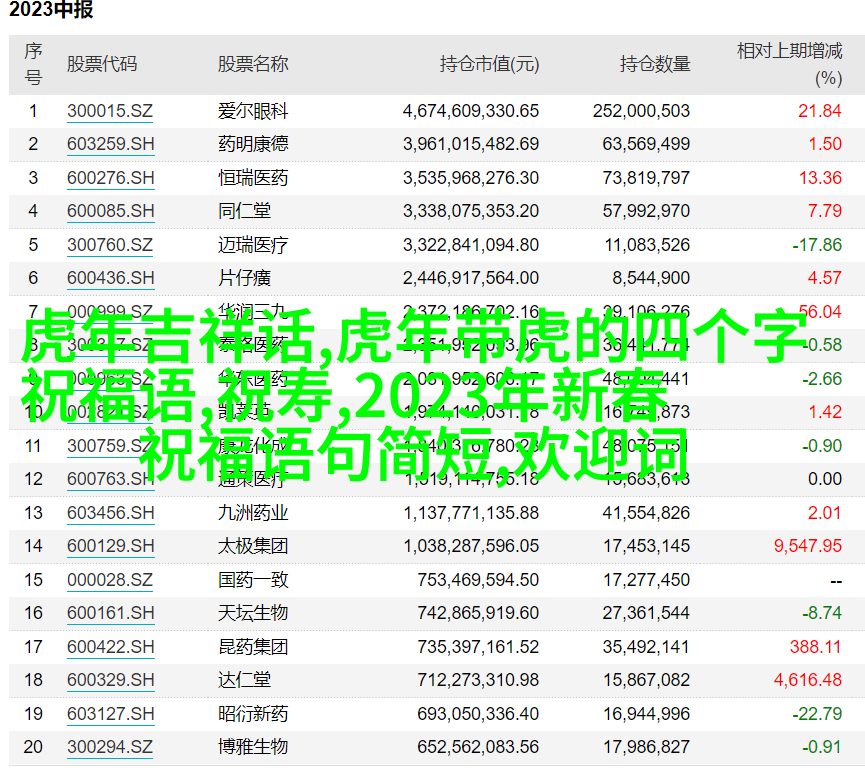Click market value 1,038,287,596.05
Screen dimensions: 865x776
471,546
